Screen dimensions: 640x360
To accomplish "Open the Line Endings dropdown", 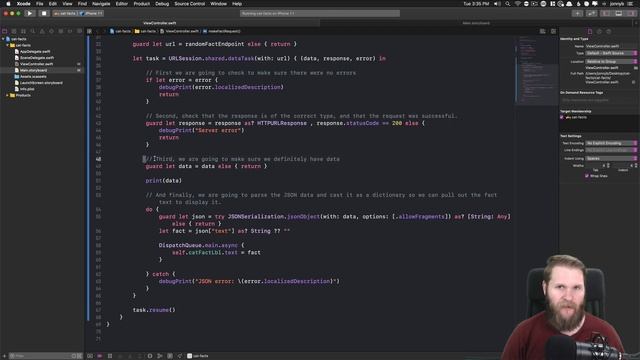I will (611, 150).
